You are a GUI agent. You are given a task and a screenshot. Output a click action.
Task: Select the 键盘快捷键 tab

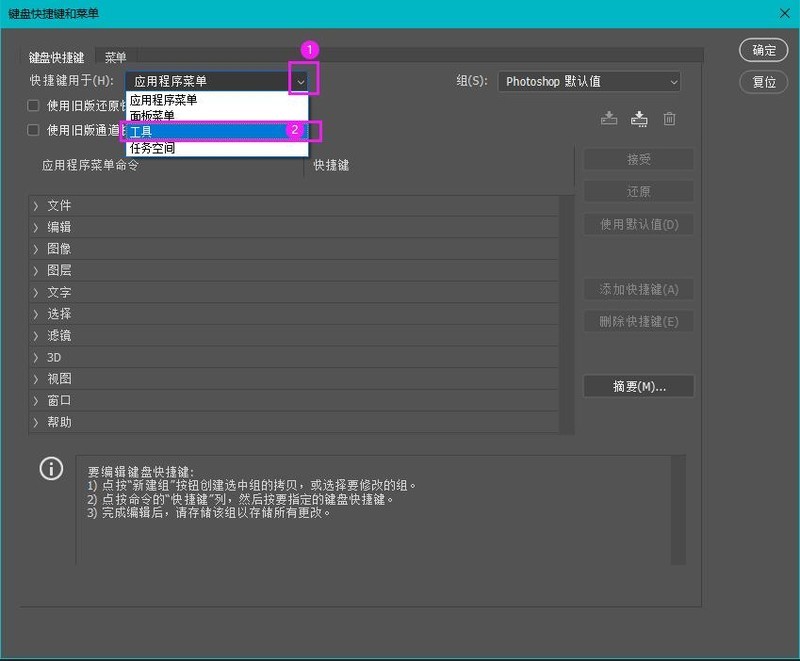pyautogui.click(x=55, y=57)
